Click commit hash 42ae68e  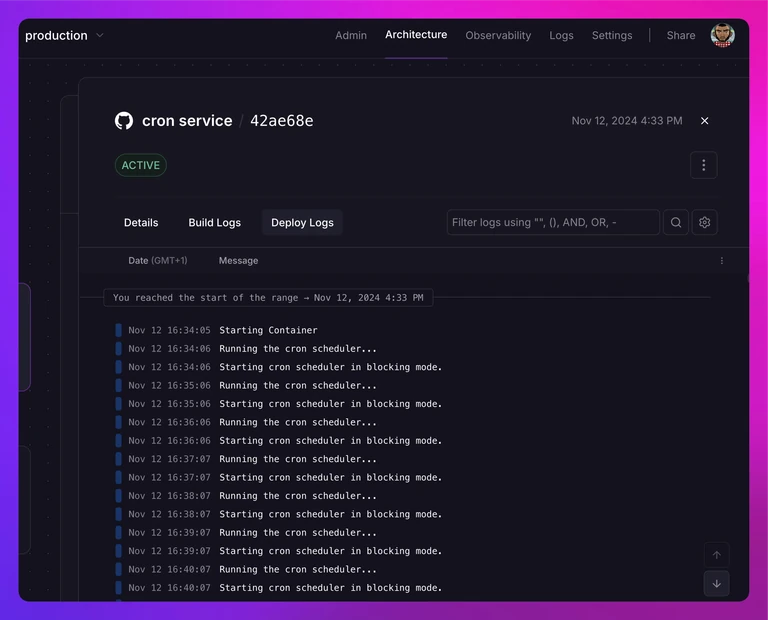(282, 120)
